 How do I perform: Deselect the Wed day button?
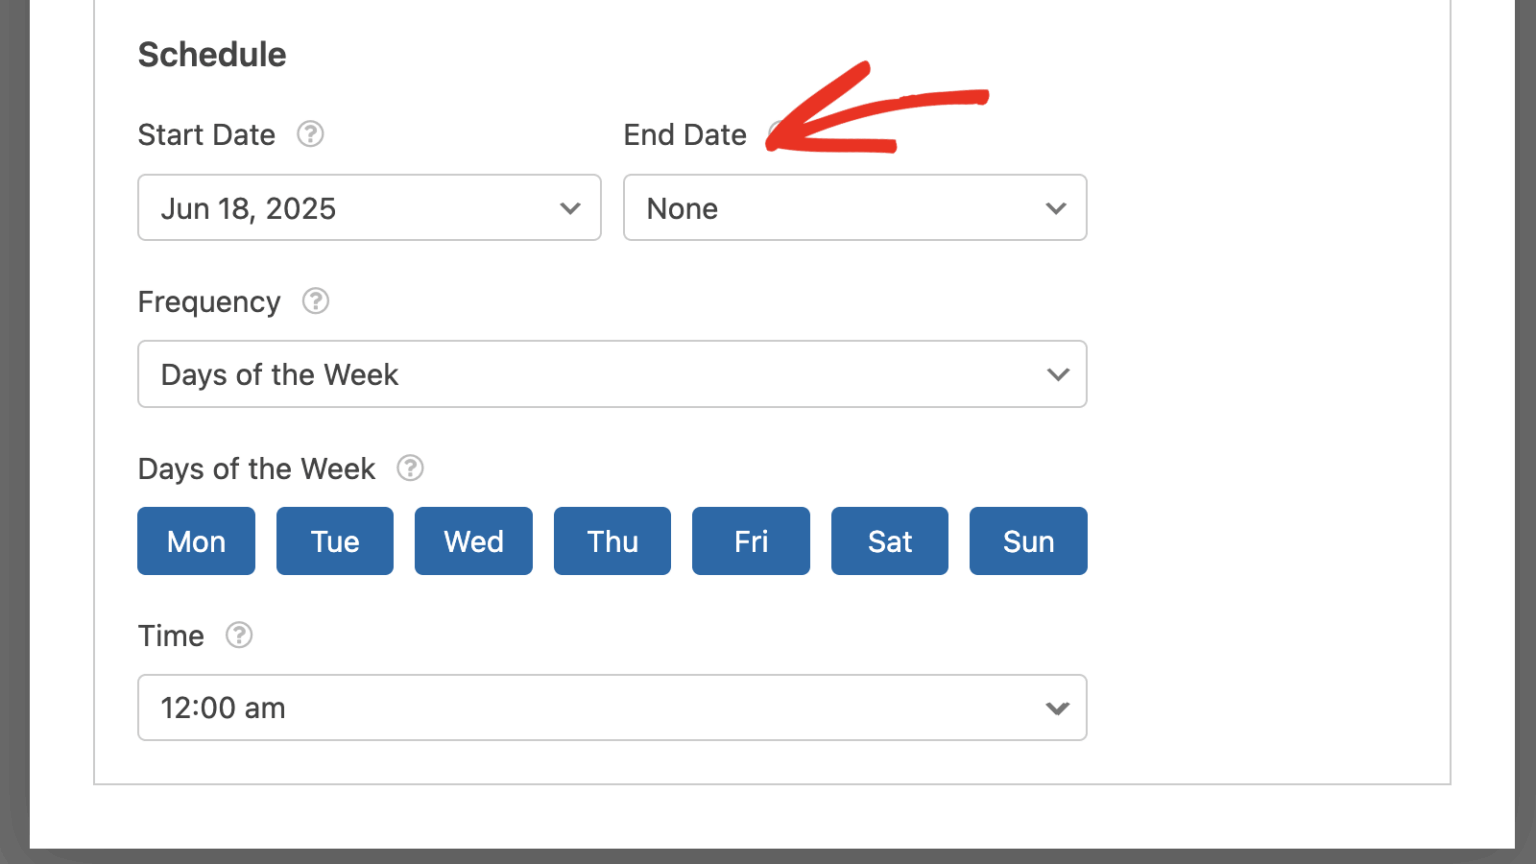pos(473,541)
